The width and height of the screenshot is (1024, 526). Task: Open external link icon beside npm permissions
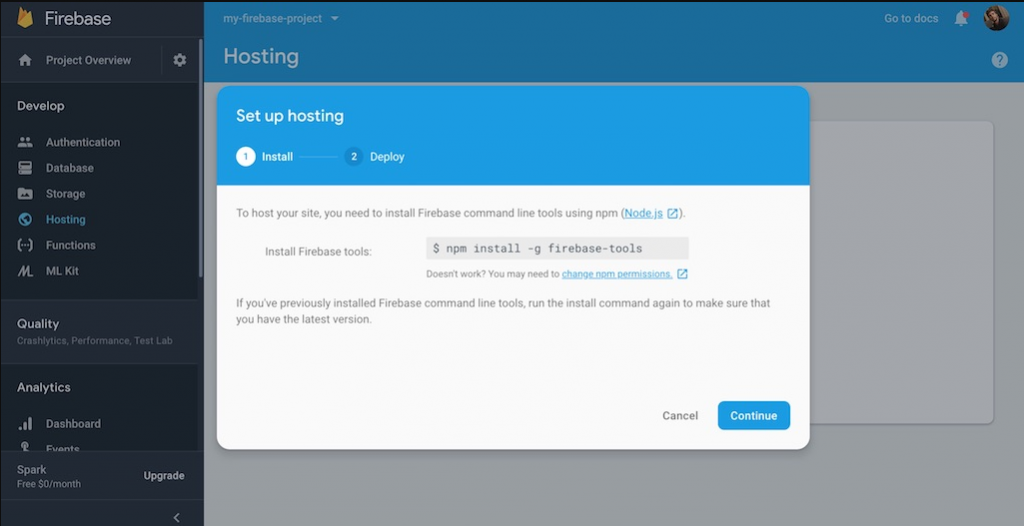click(x=682, y=274)
